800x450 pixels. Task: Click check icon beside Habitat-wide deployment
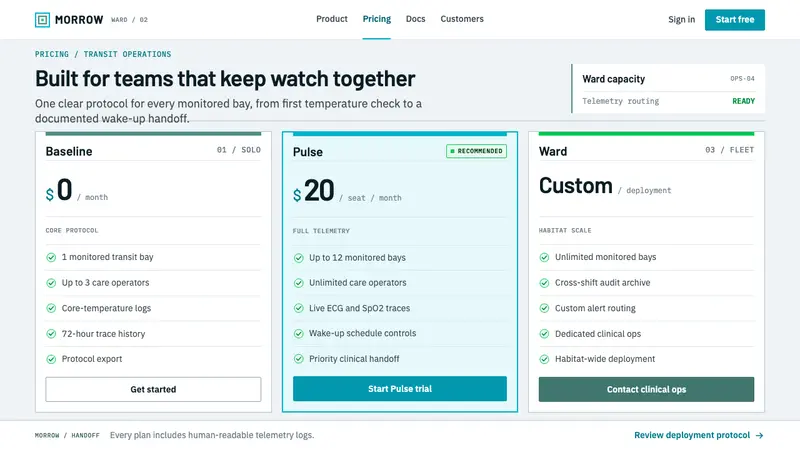[544, 359]
